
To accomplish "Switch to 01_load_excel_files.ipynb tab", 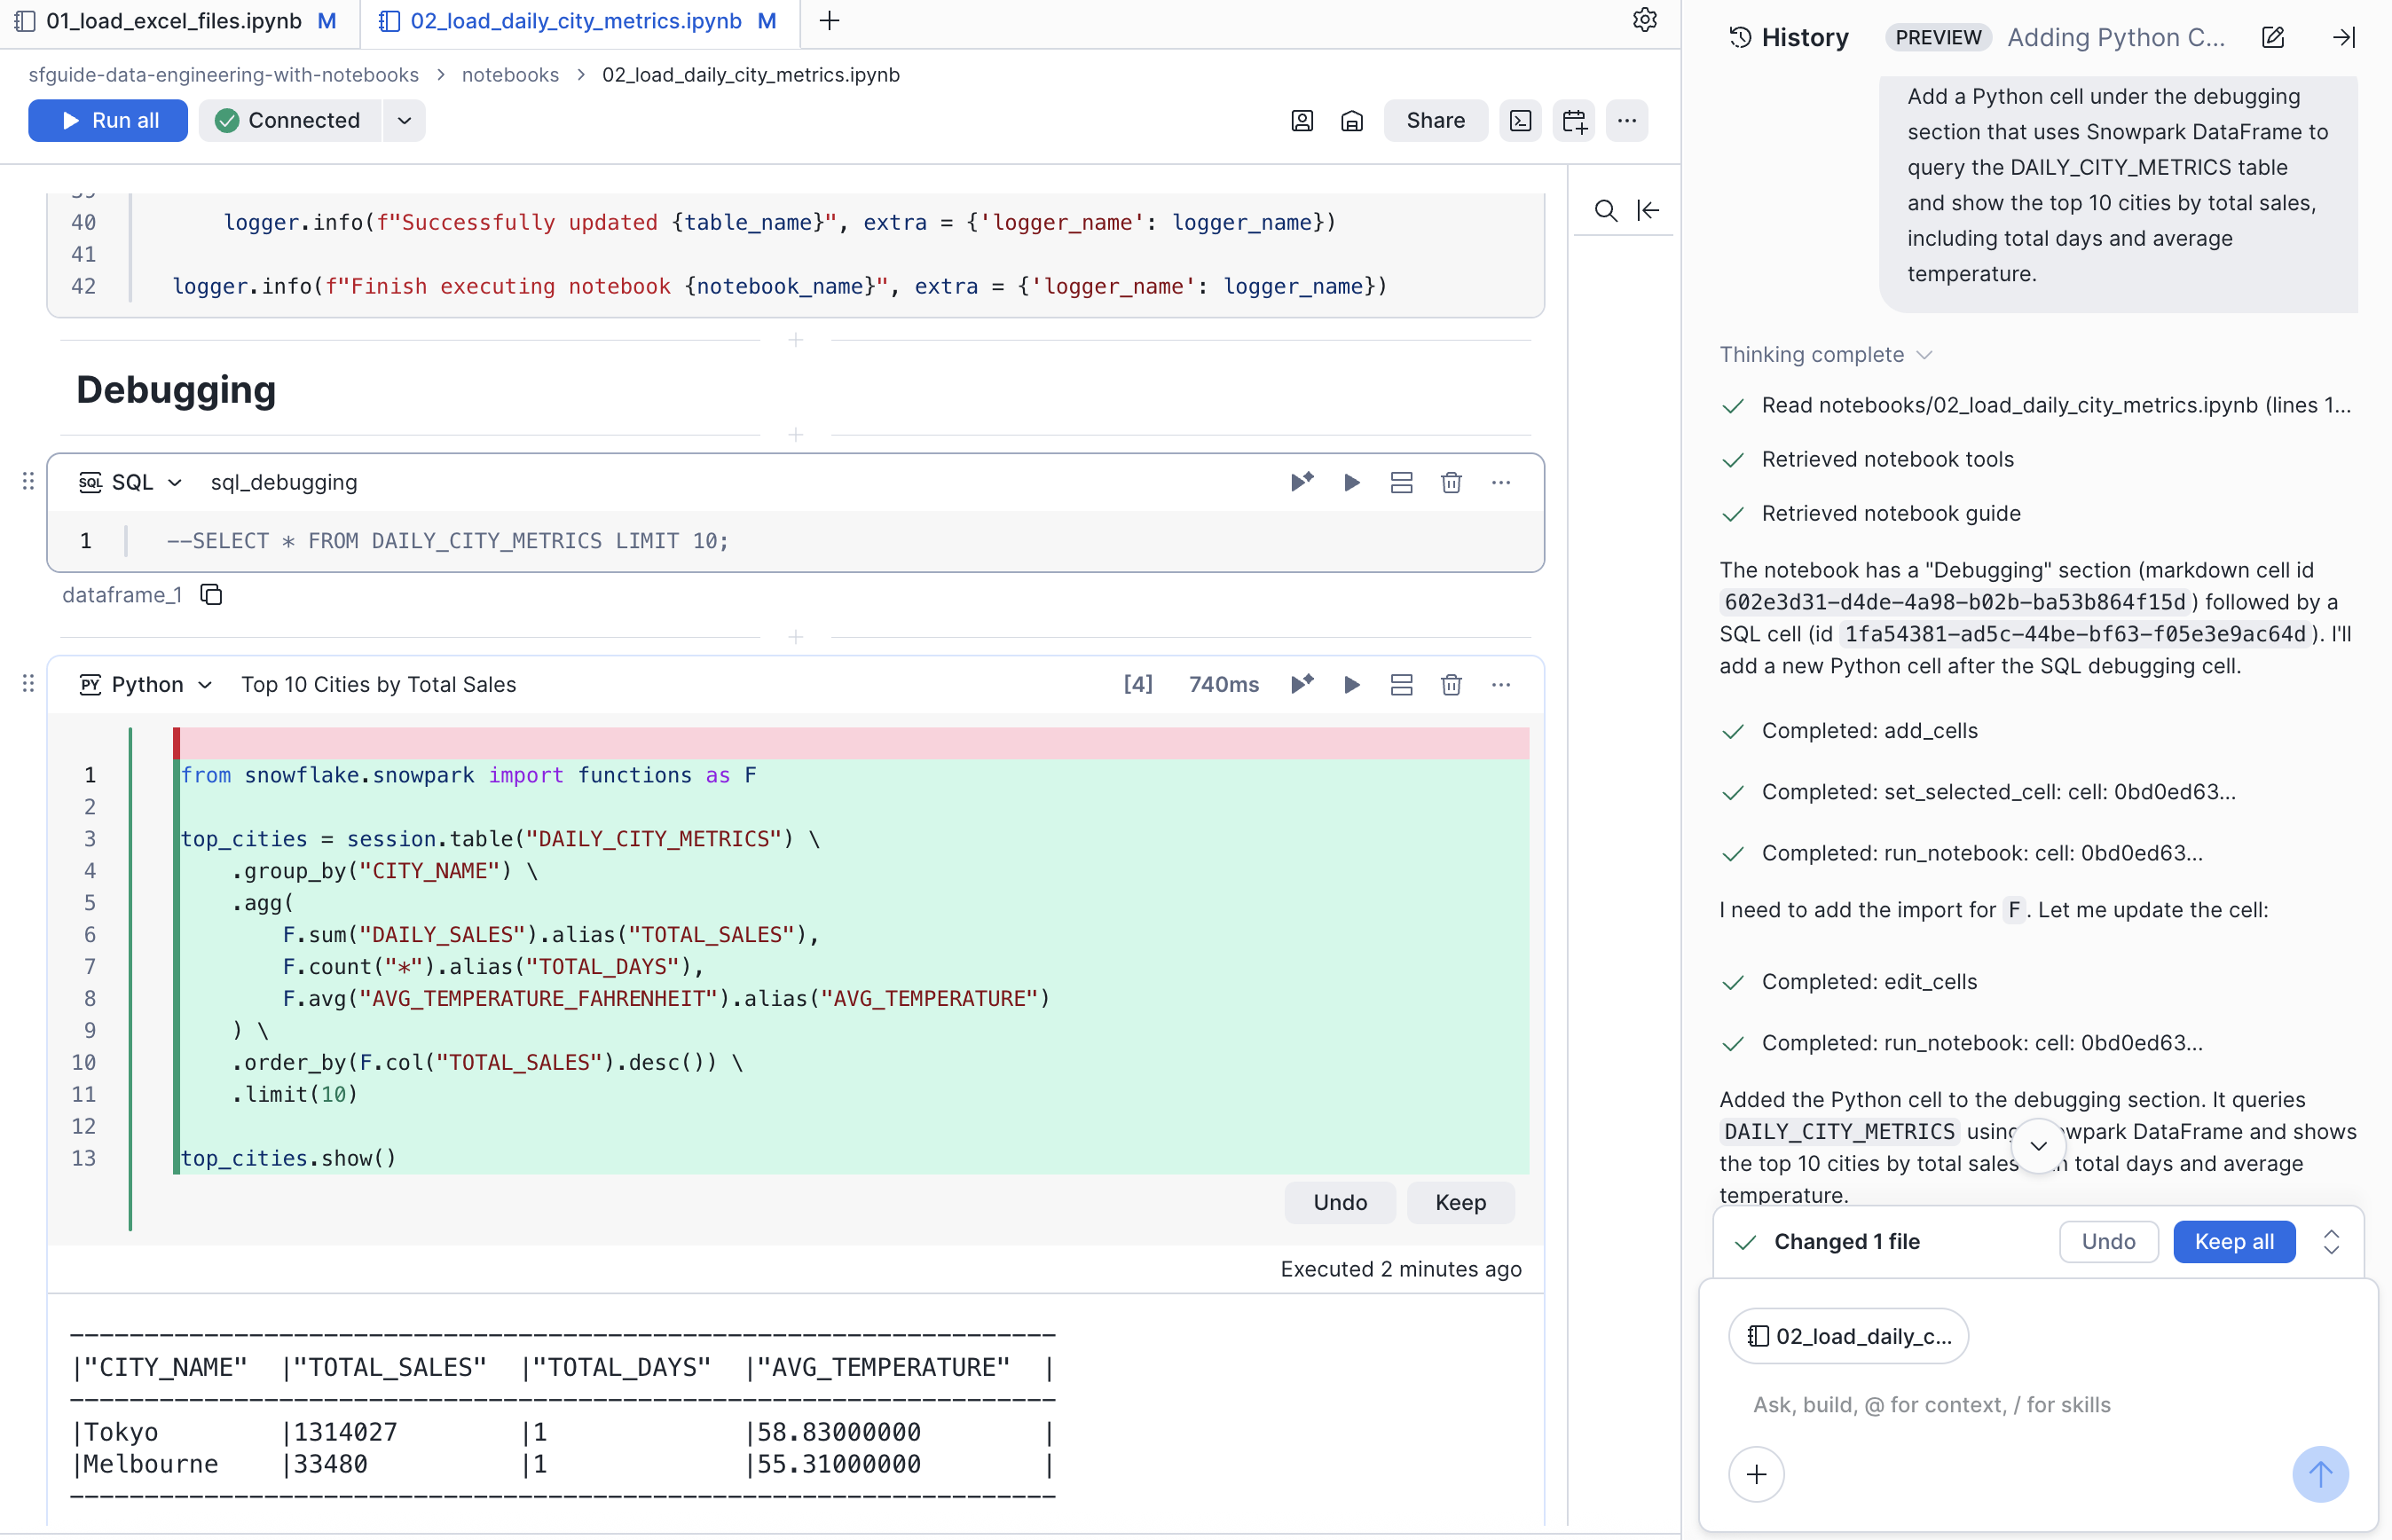I will (x=175, y=21).
